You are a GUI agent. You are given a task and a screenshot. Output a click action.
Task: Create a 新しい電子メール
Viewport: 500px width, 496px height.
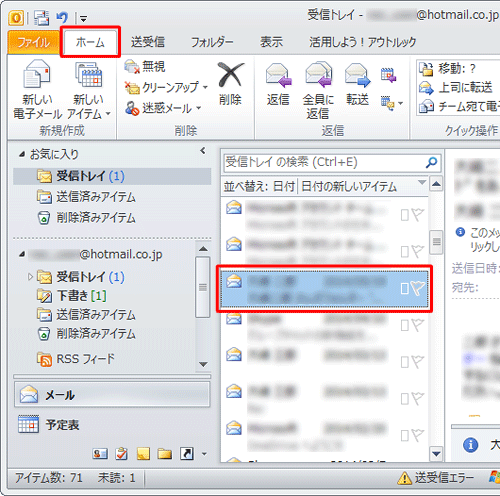tap(37, 89)
